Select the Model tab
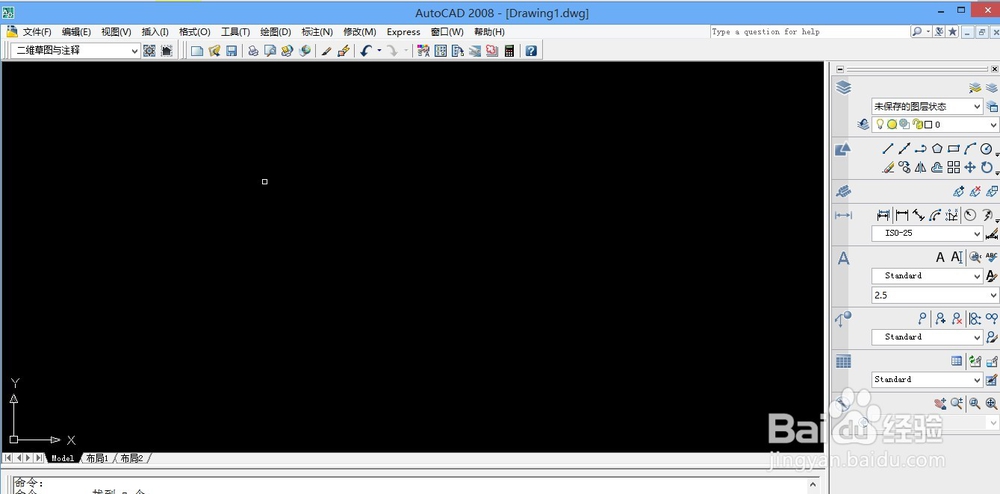 click(62, 458)
